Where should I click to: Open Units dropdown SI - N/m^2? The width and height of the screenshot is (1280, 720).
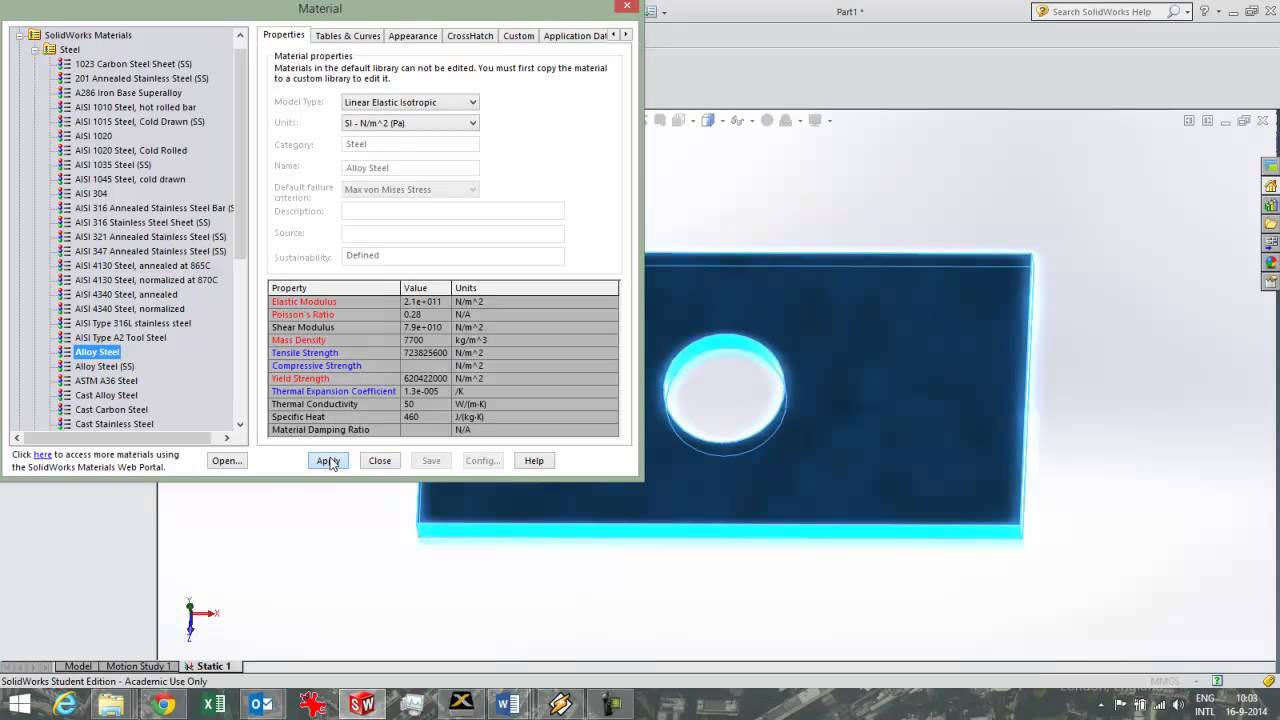410,123
